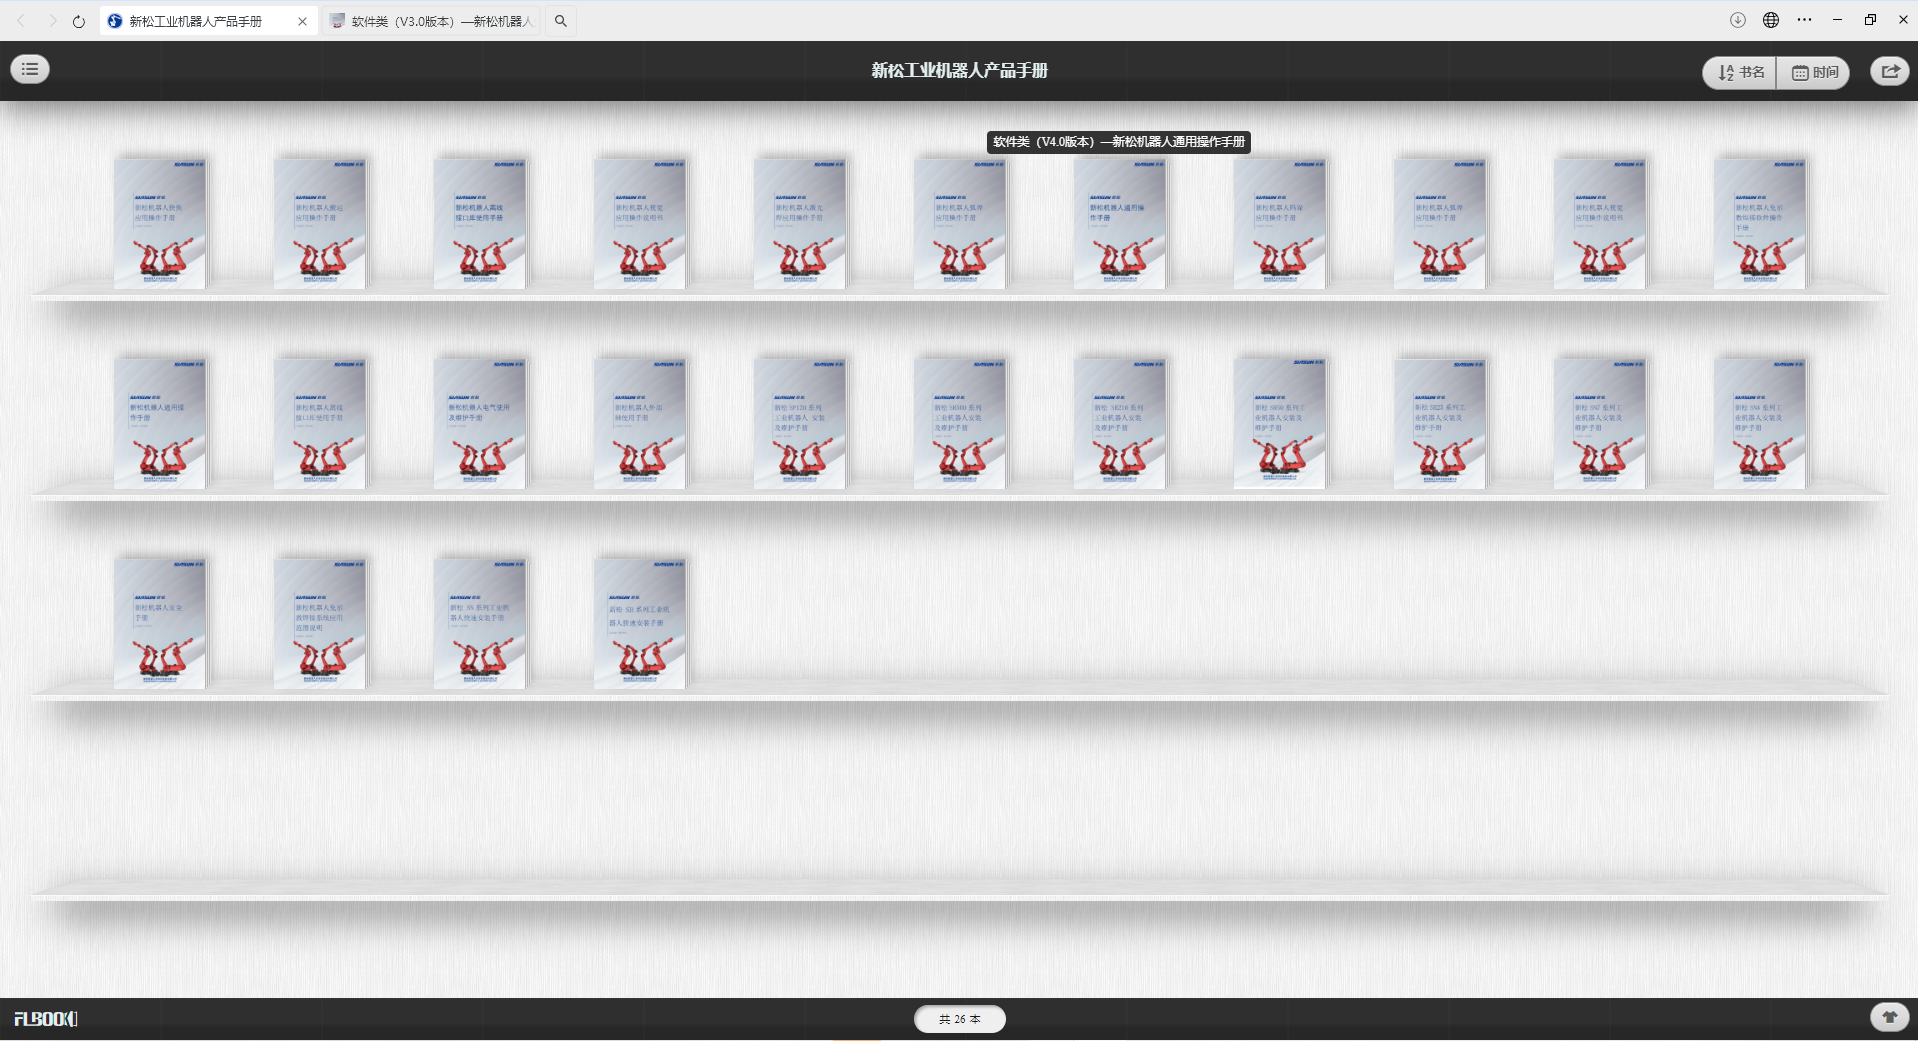Open the browser three-dot more menu
The width and height of the screenshot is (1918, 1041).
(x=1804, y=20)
